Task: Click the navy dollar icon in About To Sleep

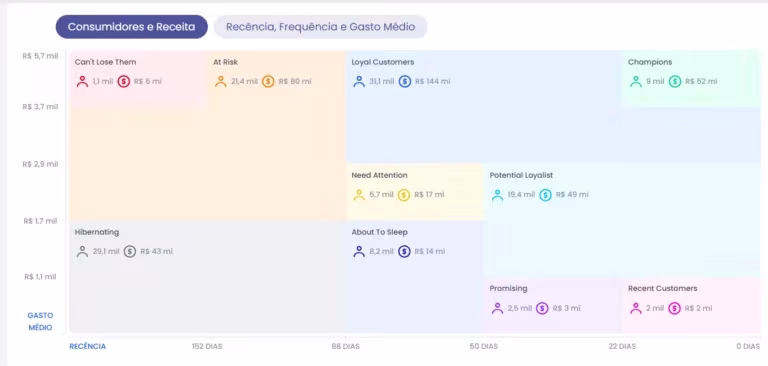Action: coord(404,252)
